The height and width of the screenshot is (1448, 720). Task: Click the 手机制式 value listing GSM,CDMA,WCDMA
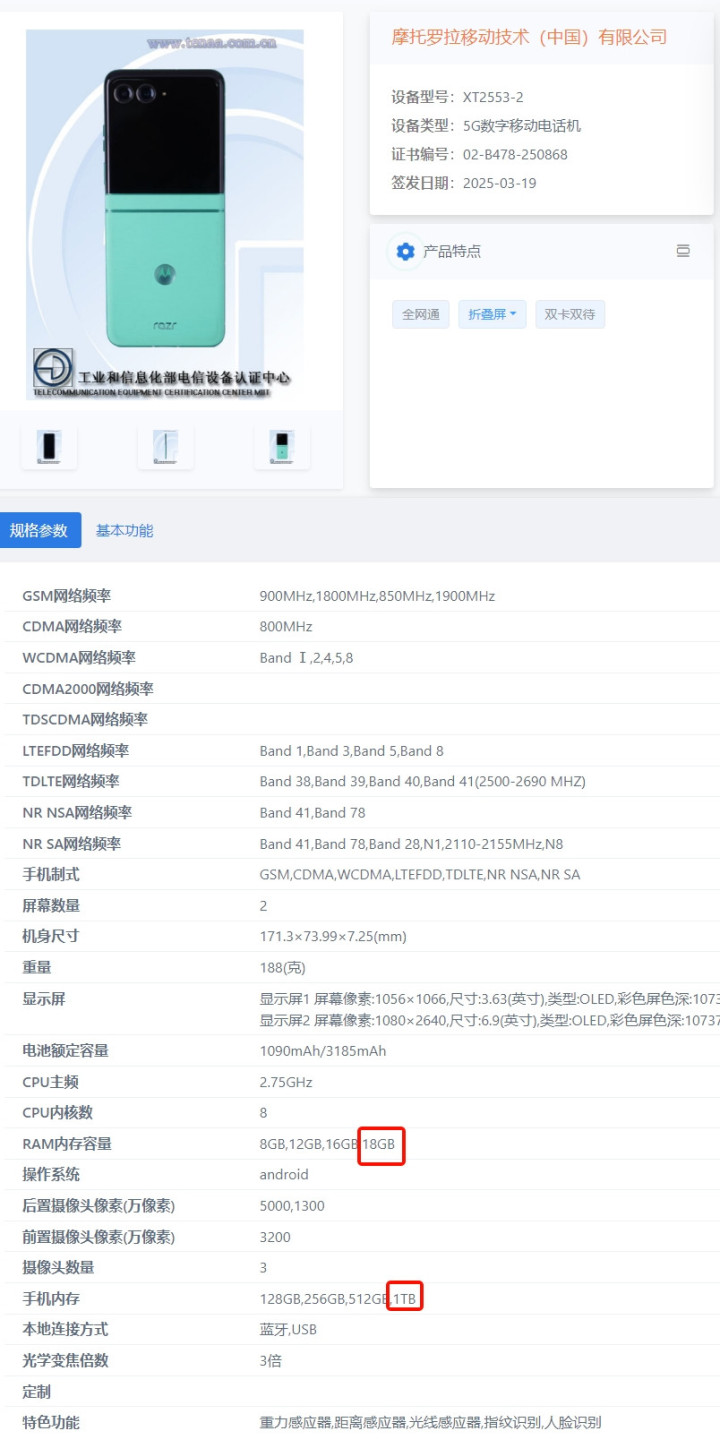[420, 875]
